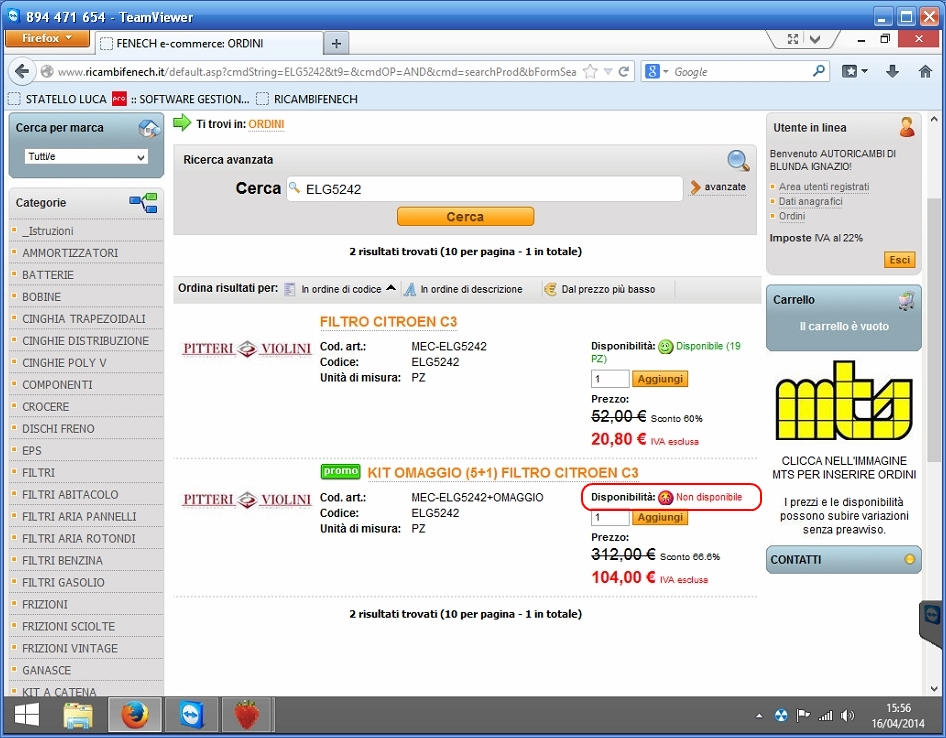Viewport: 946px width, 738px height.
Task: Select the AMMORTIZZATORI category
Action: (70, 253)
